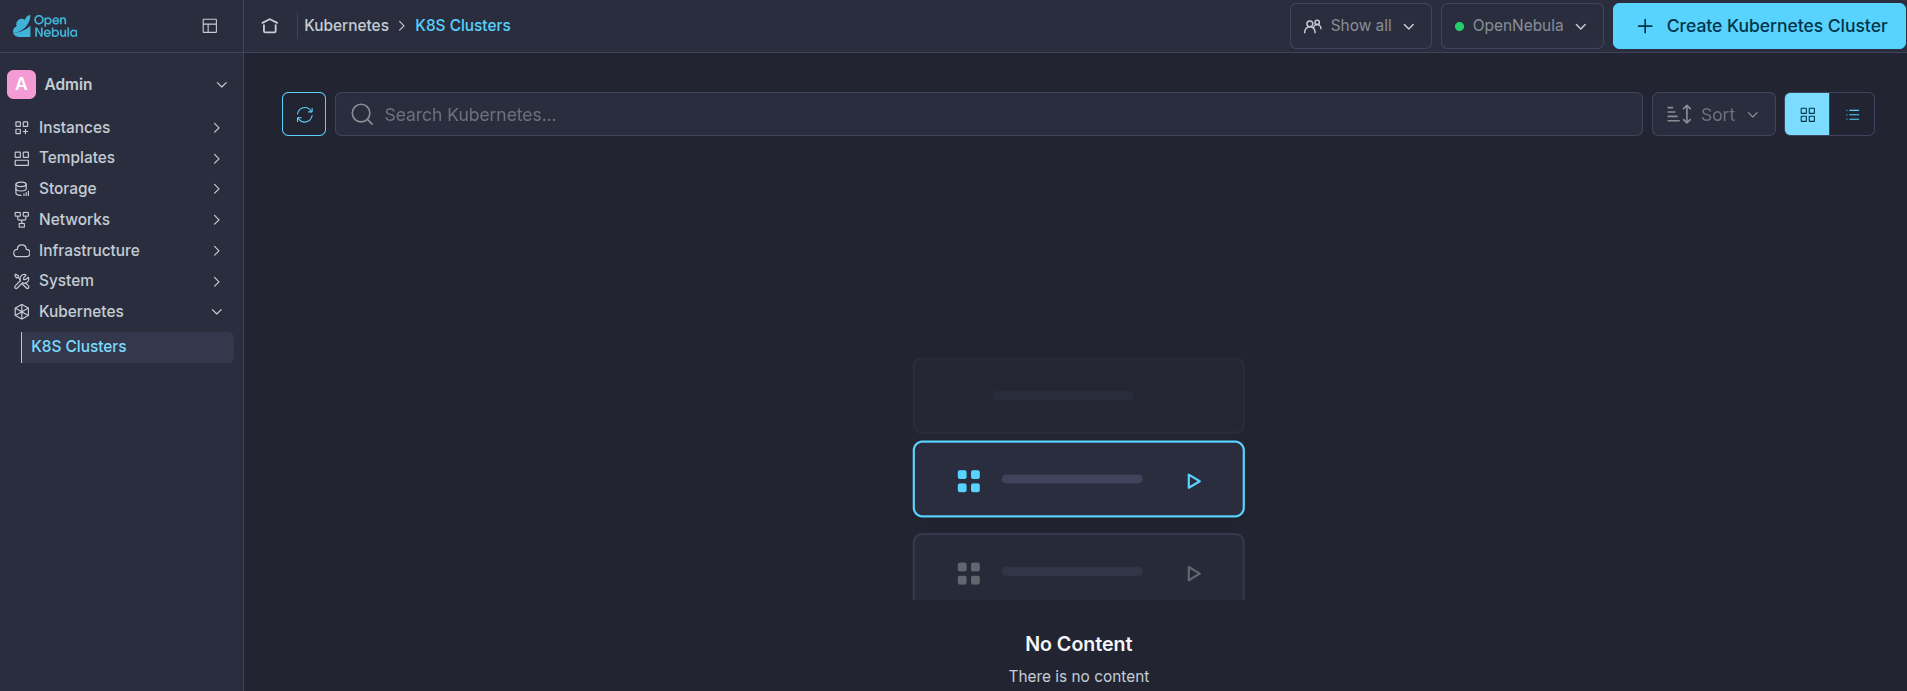Click the K8S Clusters breadcrumb link
Viewport: 1907px width, 691px height.
click(462, 26)
